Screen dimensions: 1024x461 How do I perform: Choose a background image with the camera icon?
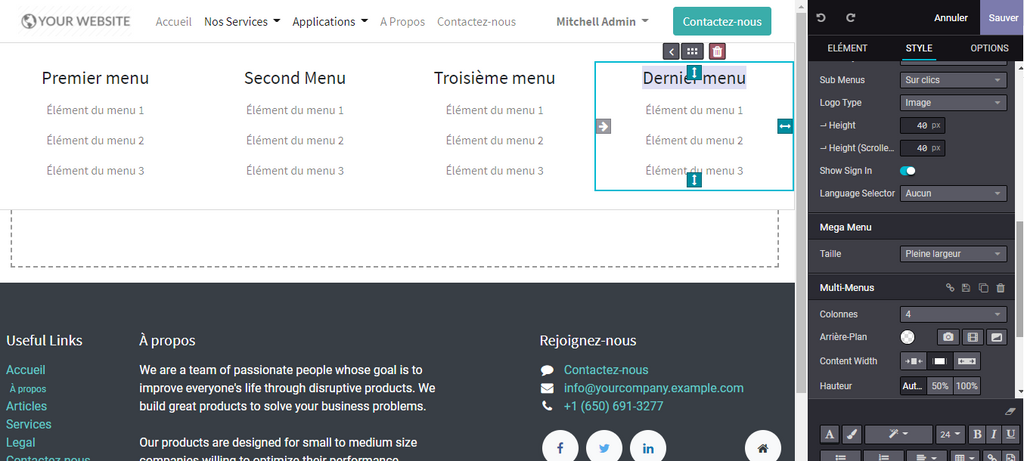tap(947, 338)
